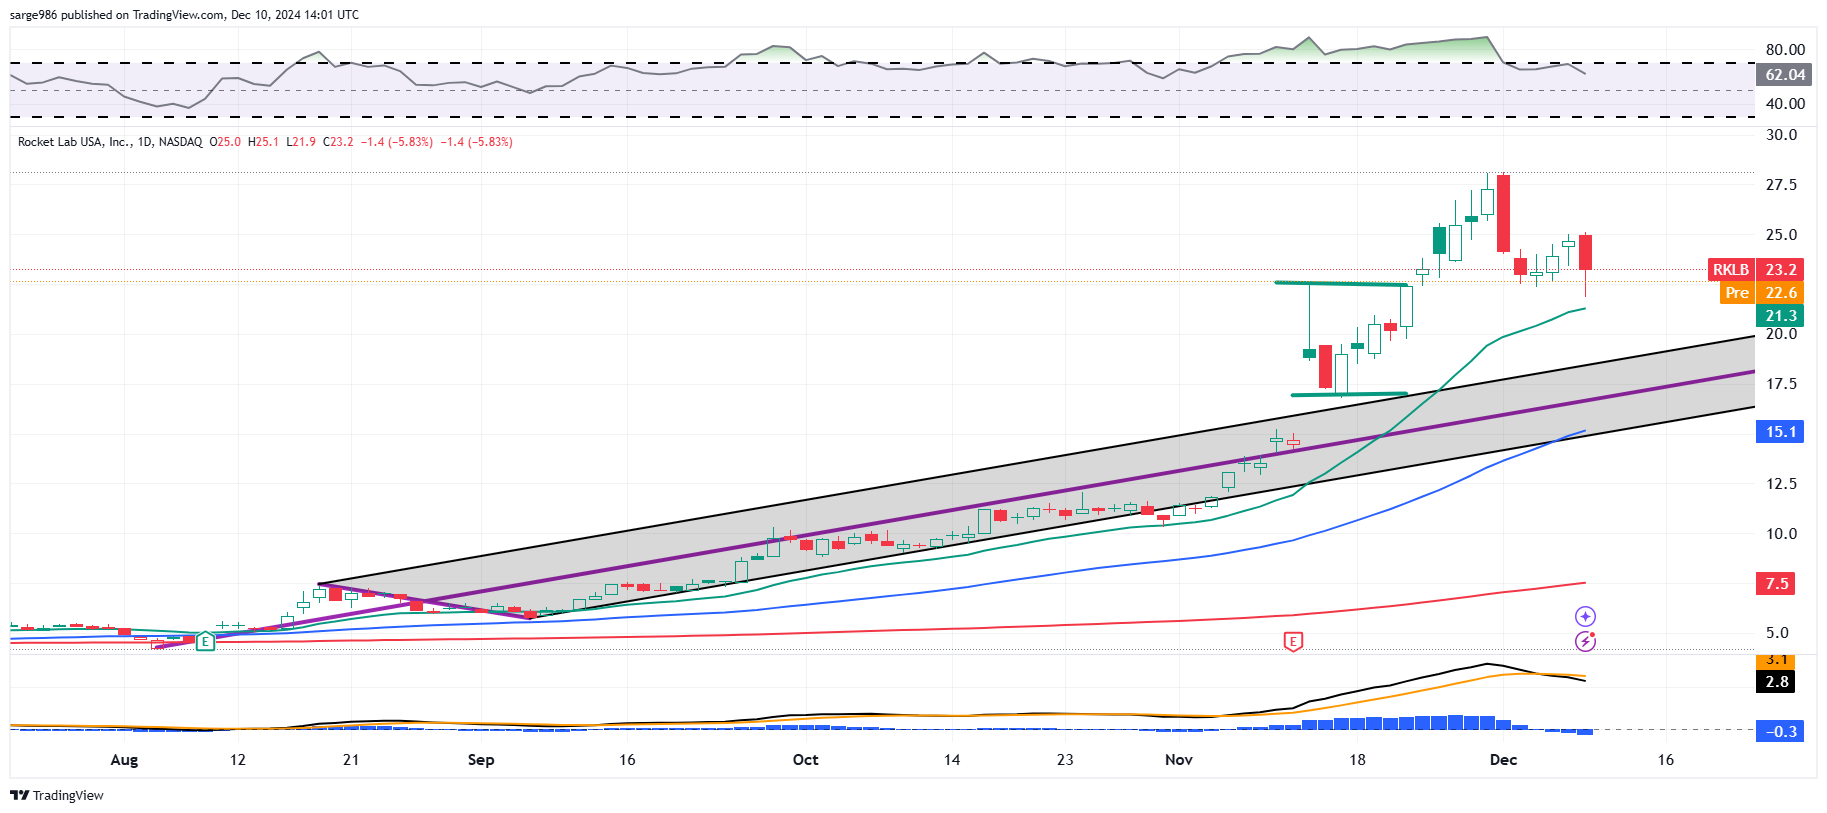Viewport: 1827px width, 813px height.
Task: Click the green 21.3 moving average label
Action: 1780,315
